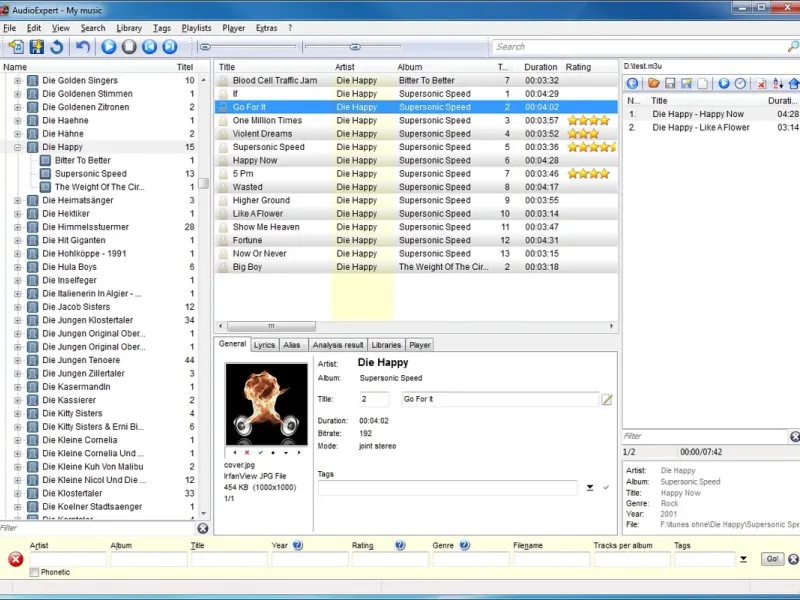Enable the Phonetic checkbox

[x=35, y=572]
